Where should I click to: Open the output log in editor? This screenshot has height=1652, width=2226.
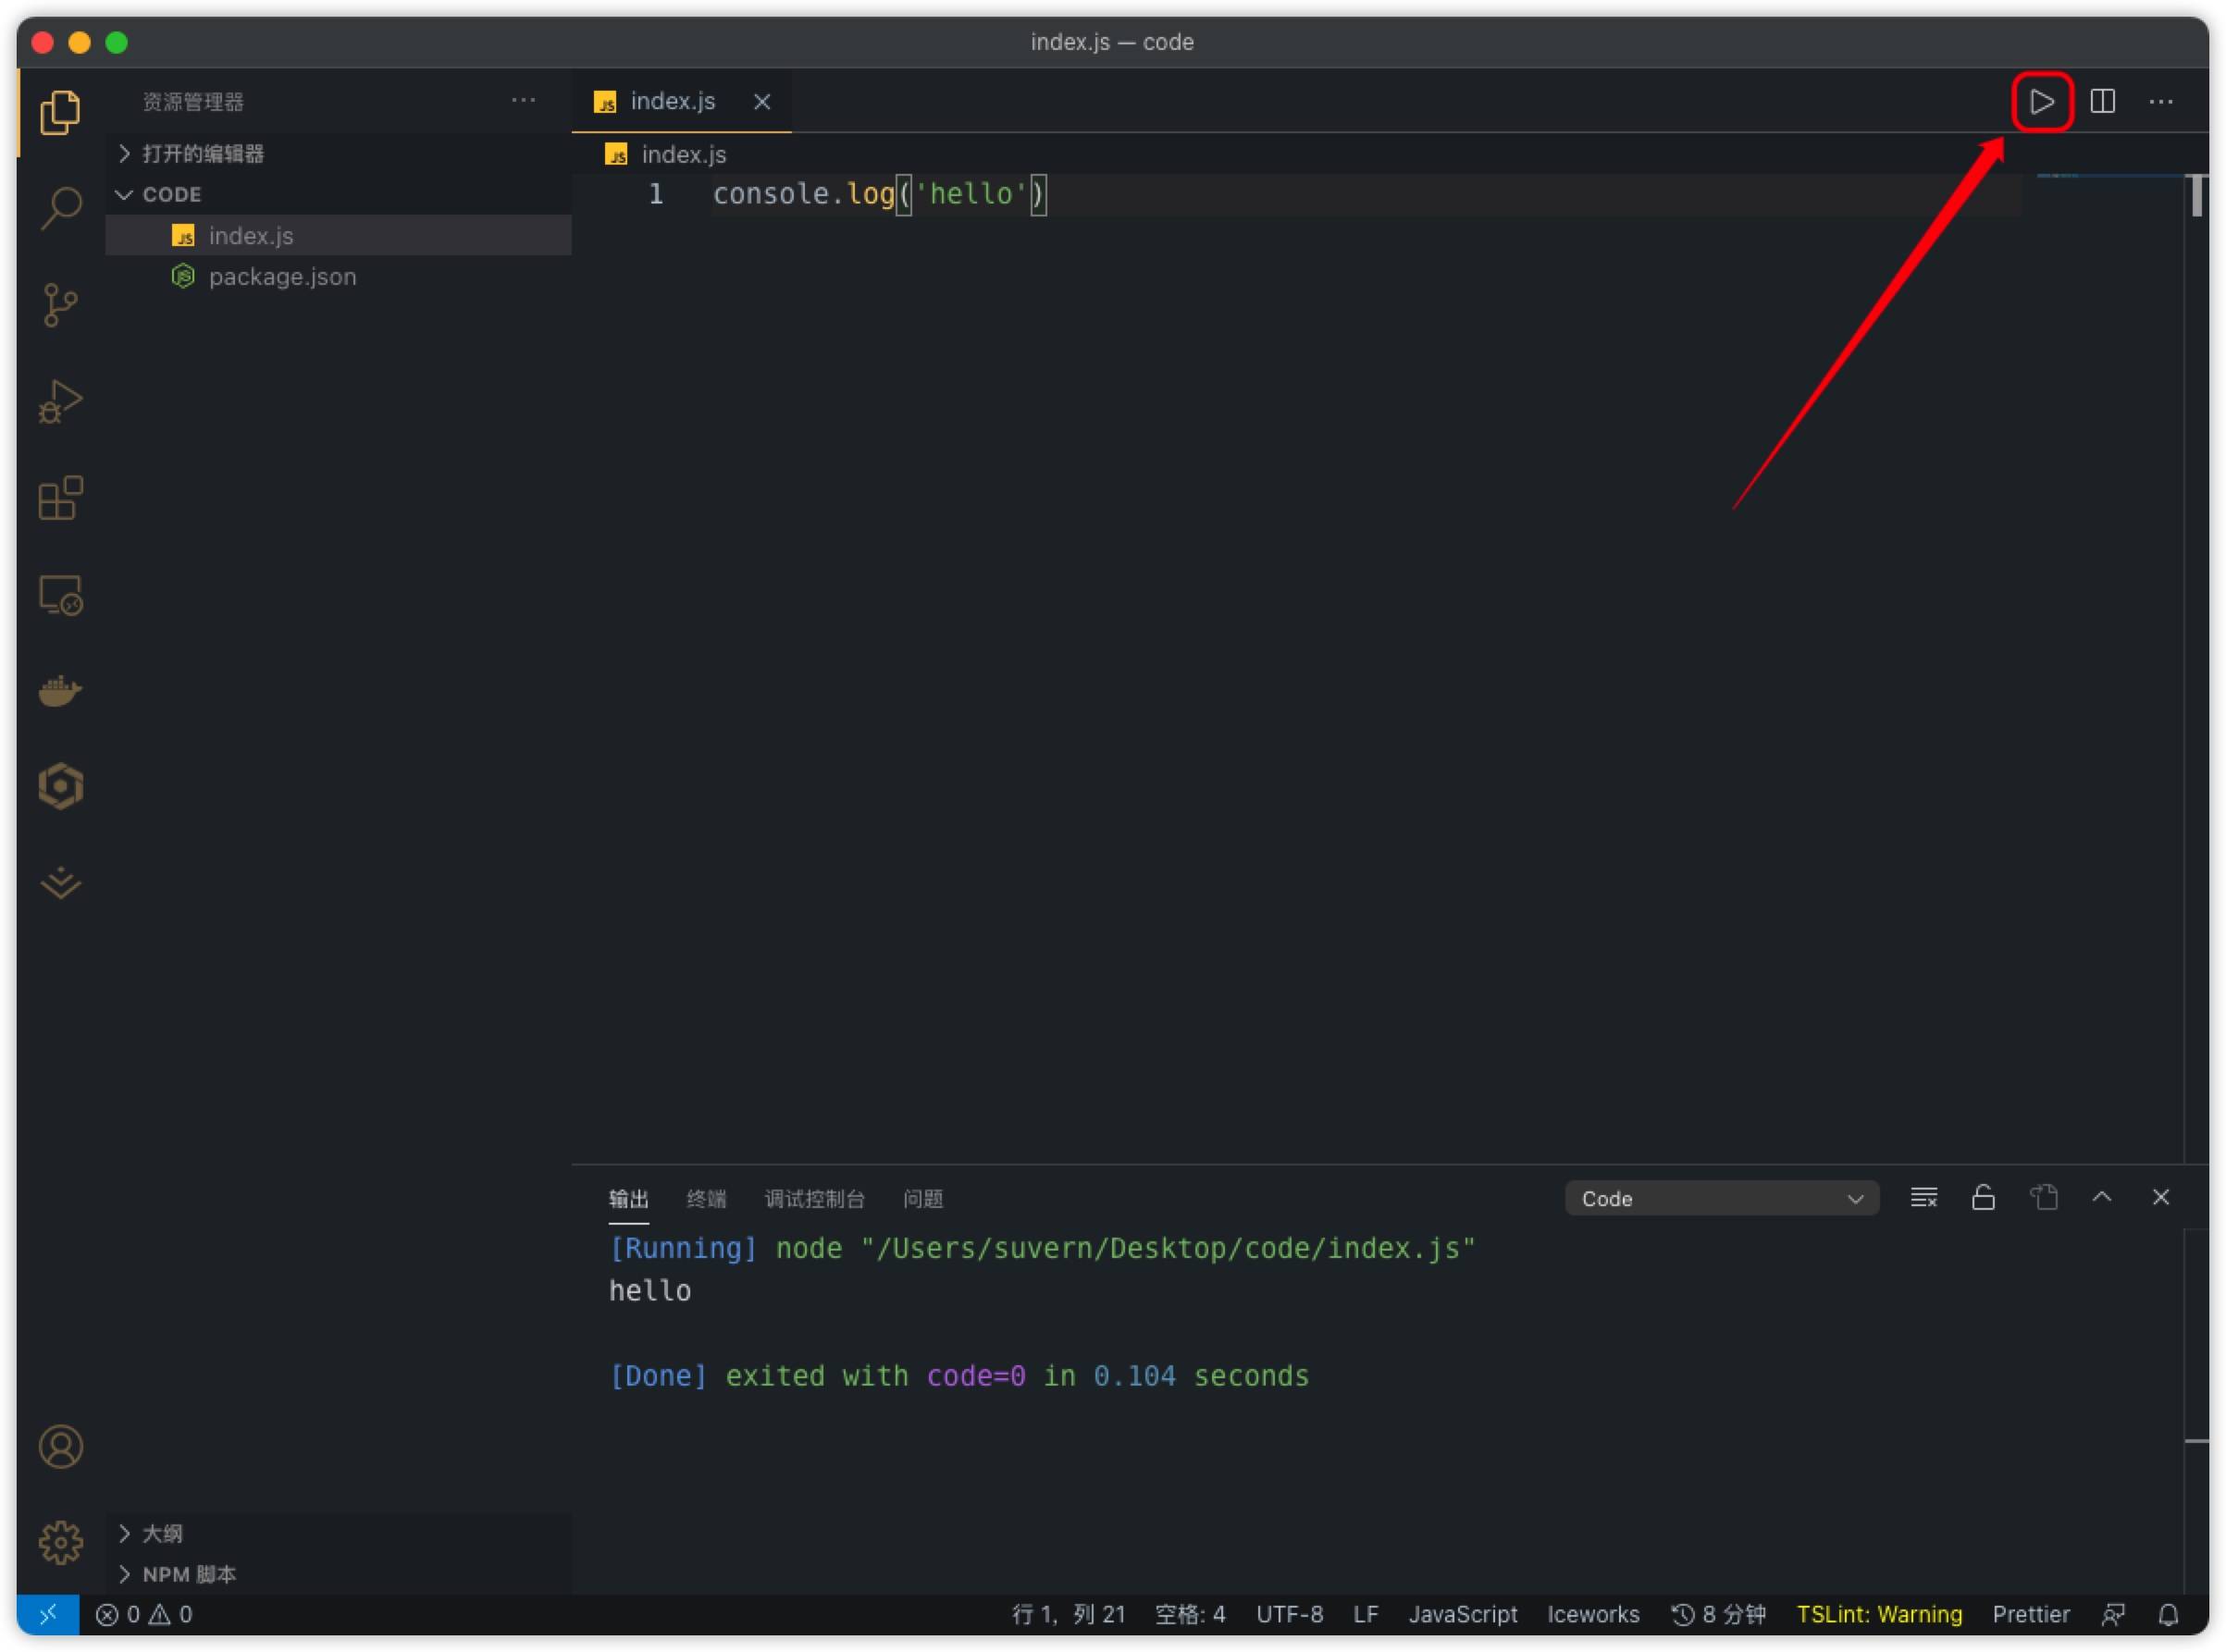tap(2043, 1197)
